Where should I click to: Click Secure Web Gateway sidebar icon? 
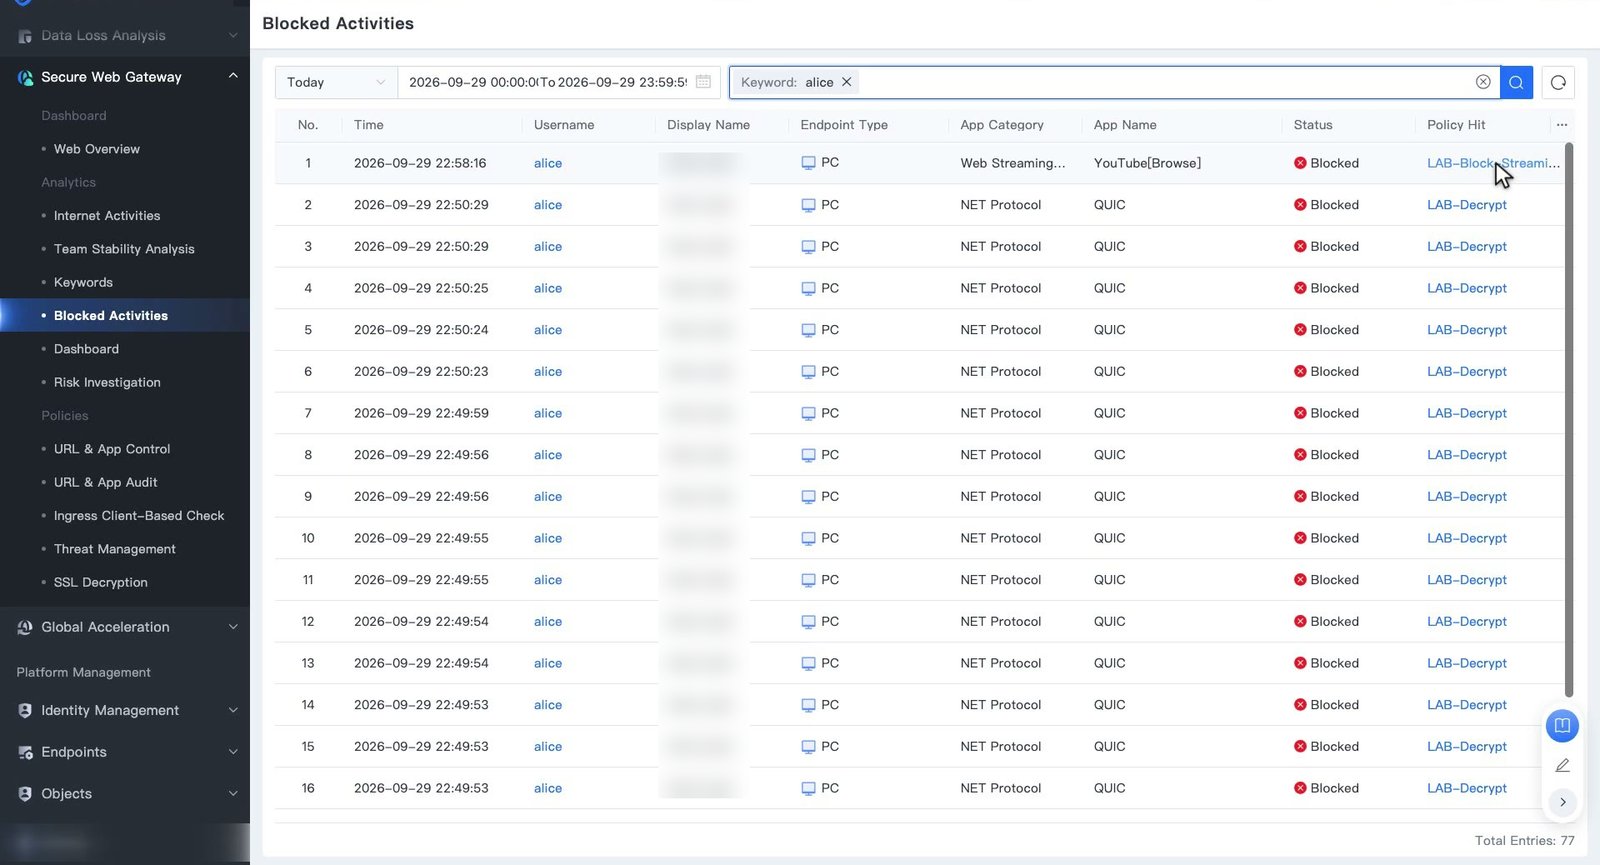pos(25,77)
